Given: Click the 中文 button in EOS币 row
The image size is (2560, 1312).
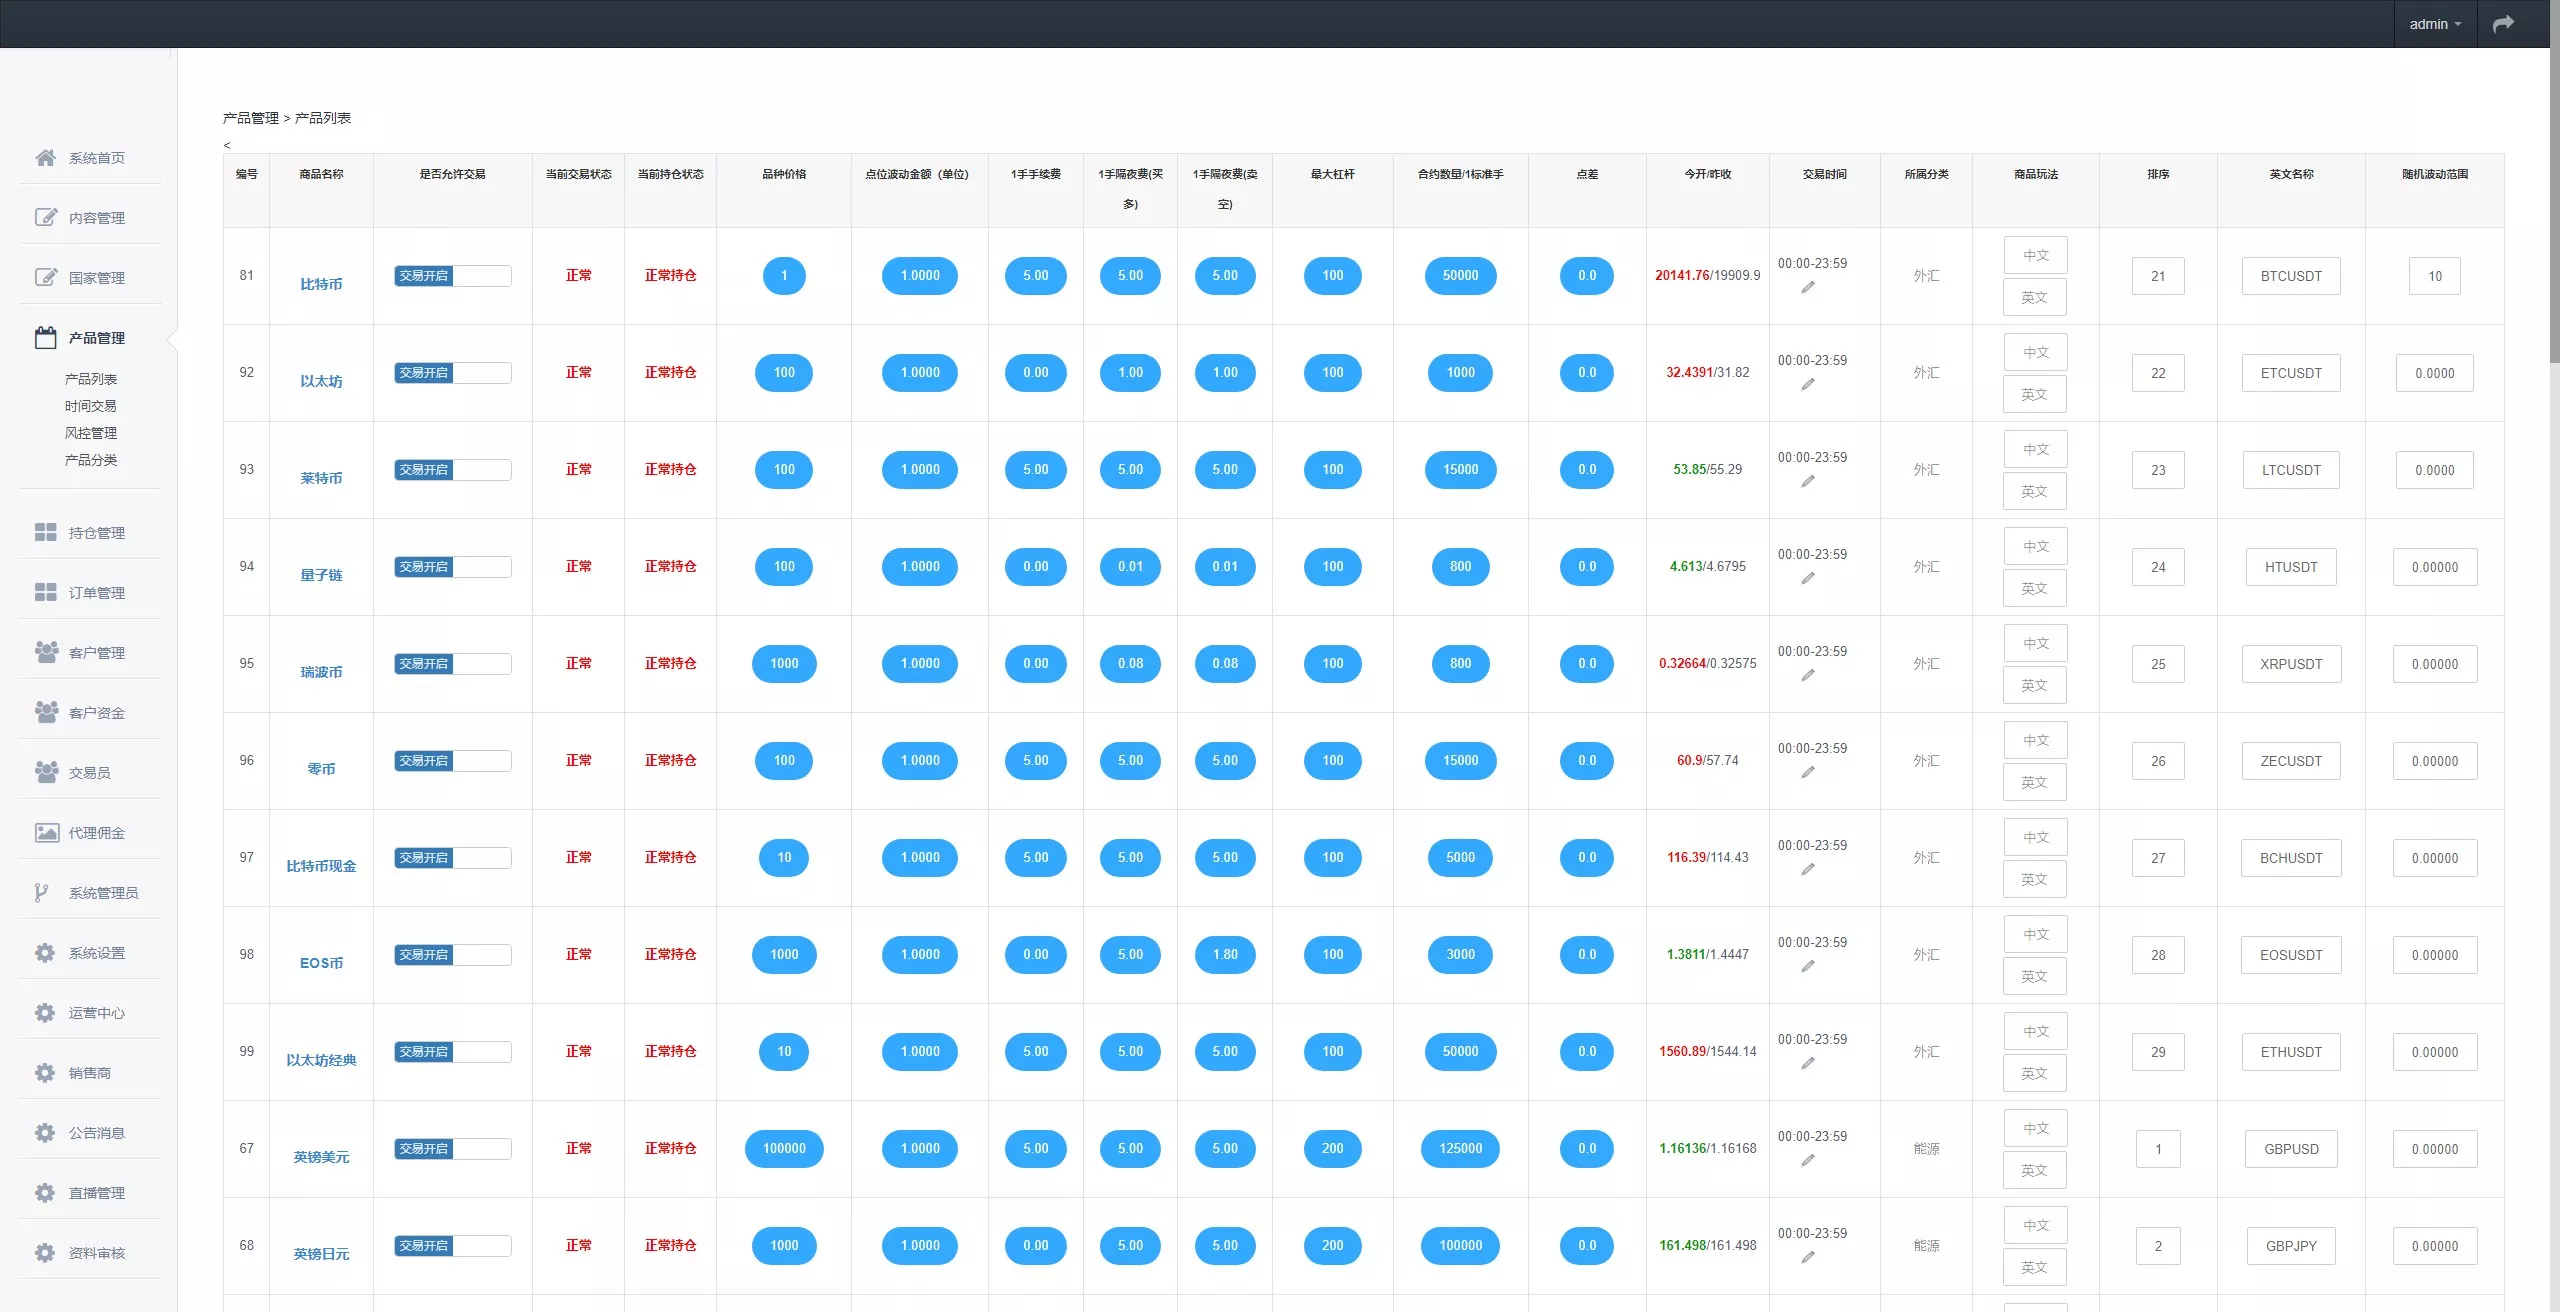Looking at the screenshot, I should pyautogui.click(x=2035, y=934).
